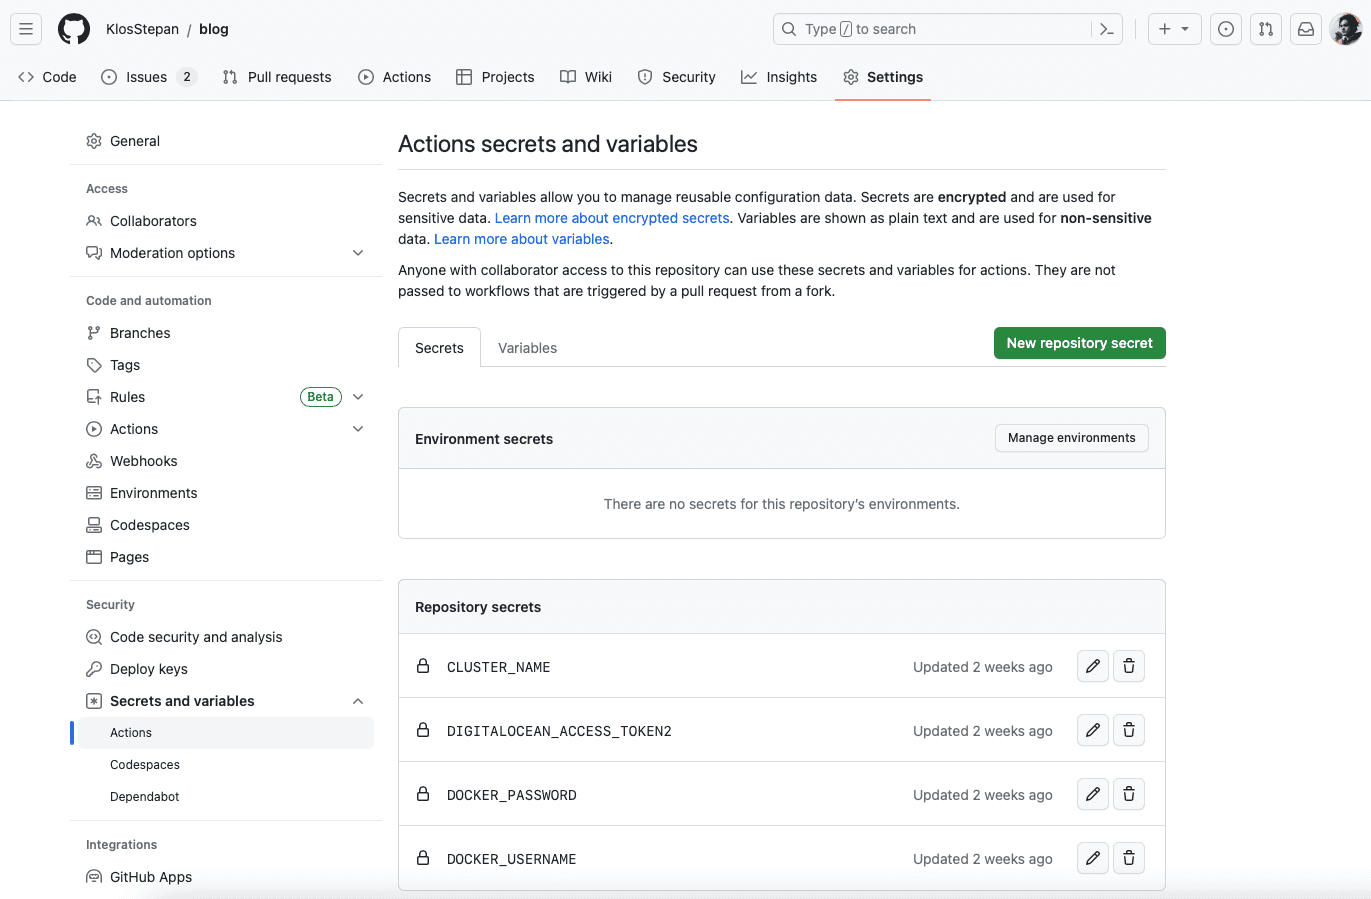Open notifications inbox
Viewport: 1371px width, 899px height.
pyautogui.click(x=1306, y=29)
